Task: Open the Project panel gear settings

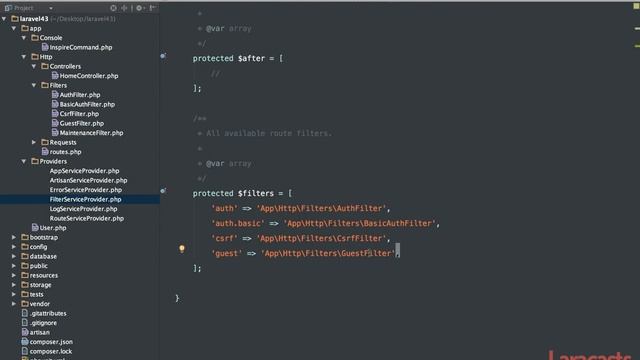Action: pos(139,8)
